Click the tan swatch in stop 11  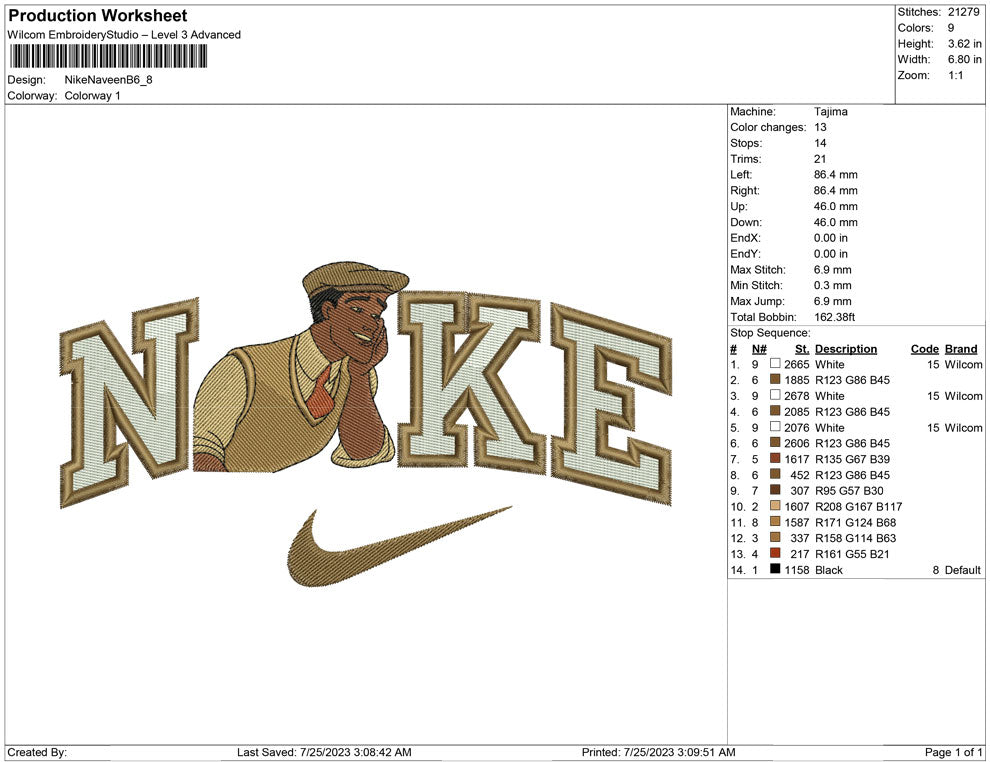click(775, 521)
